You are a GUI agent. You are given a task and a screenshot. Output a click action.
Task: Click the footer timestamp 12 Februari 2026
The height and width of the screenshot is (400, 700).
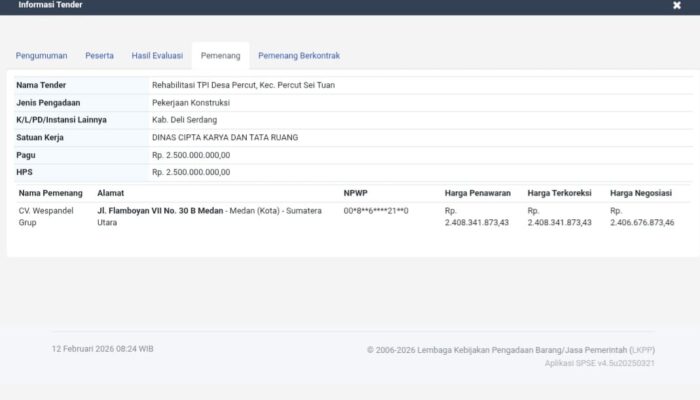(102, 349)
